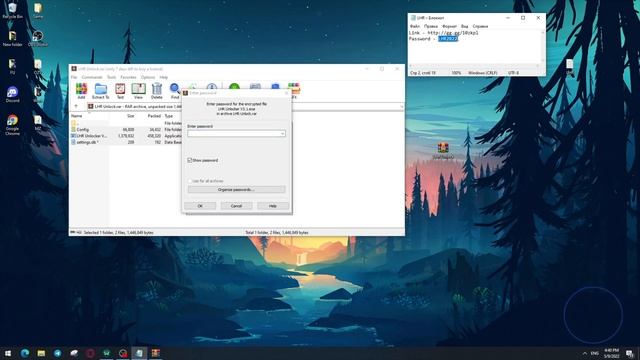The width and height of the screenshot is (640, 360).
Task: Click the ENG language indicator in the taskbar
Action: pyautogui.click(x=595, y=353)
